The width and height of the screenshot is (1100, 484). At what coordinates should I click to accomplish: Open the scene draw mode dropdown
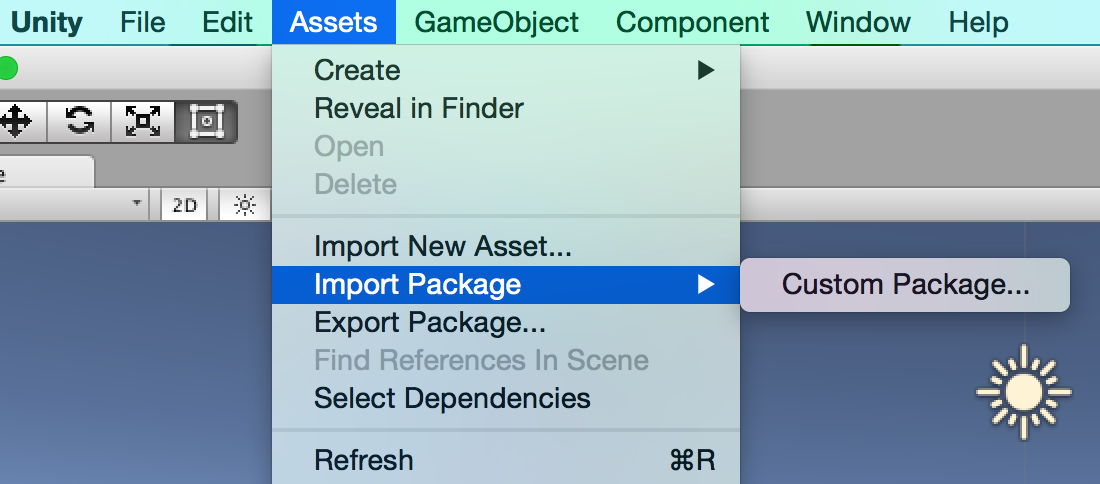coord(136,205)
